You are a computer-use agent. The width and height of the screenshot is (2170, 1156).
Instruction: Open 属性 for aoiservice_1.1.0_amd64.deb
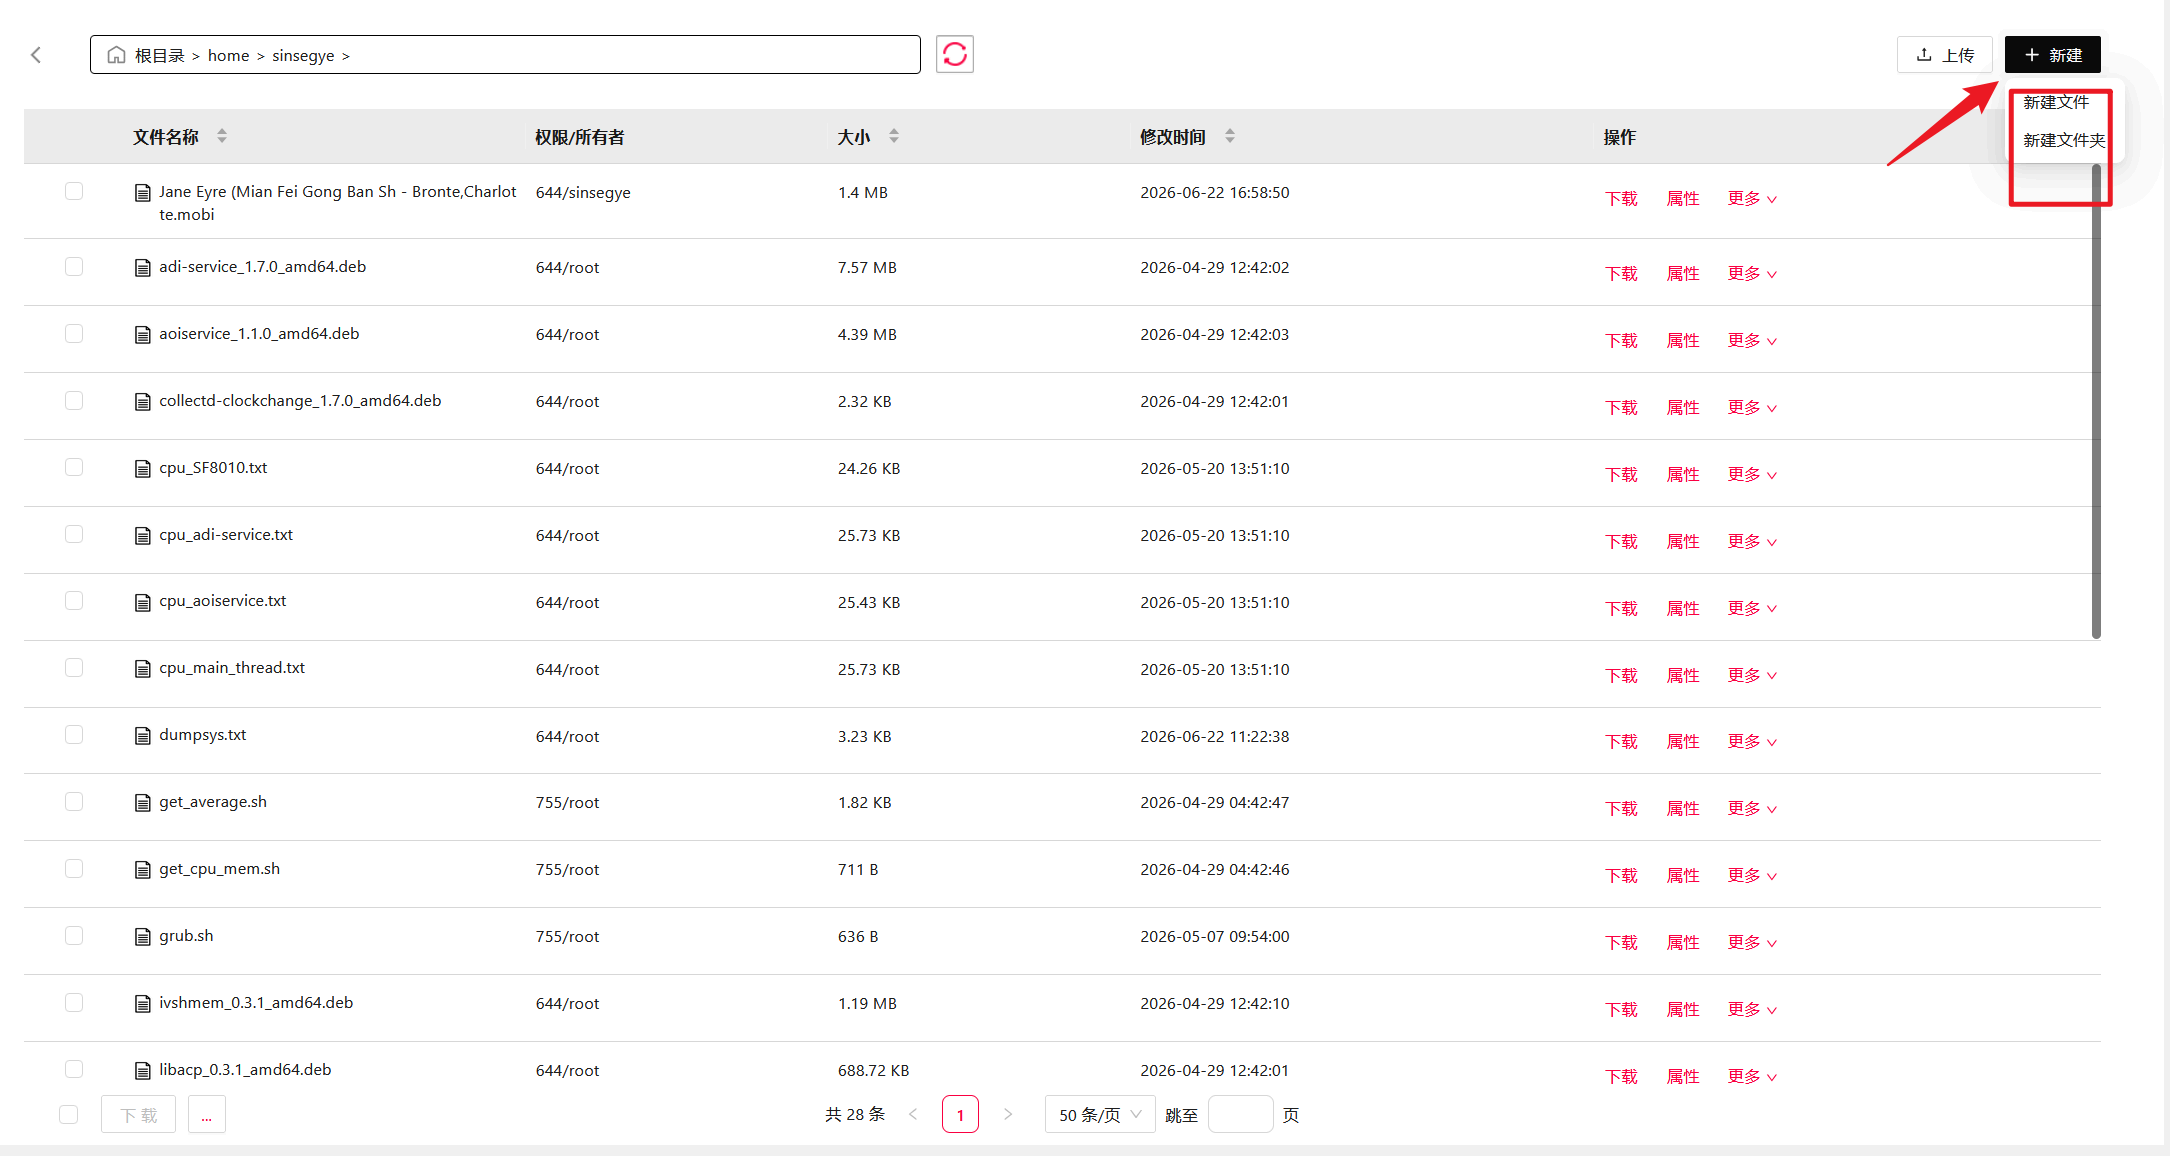click(1683, 340)
